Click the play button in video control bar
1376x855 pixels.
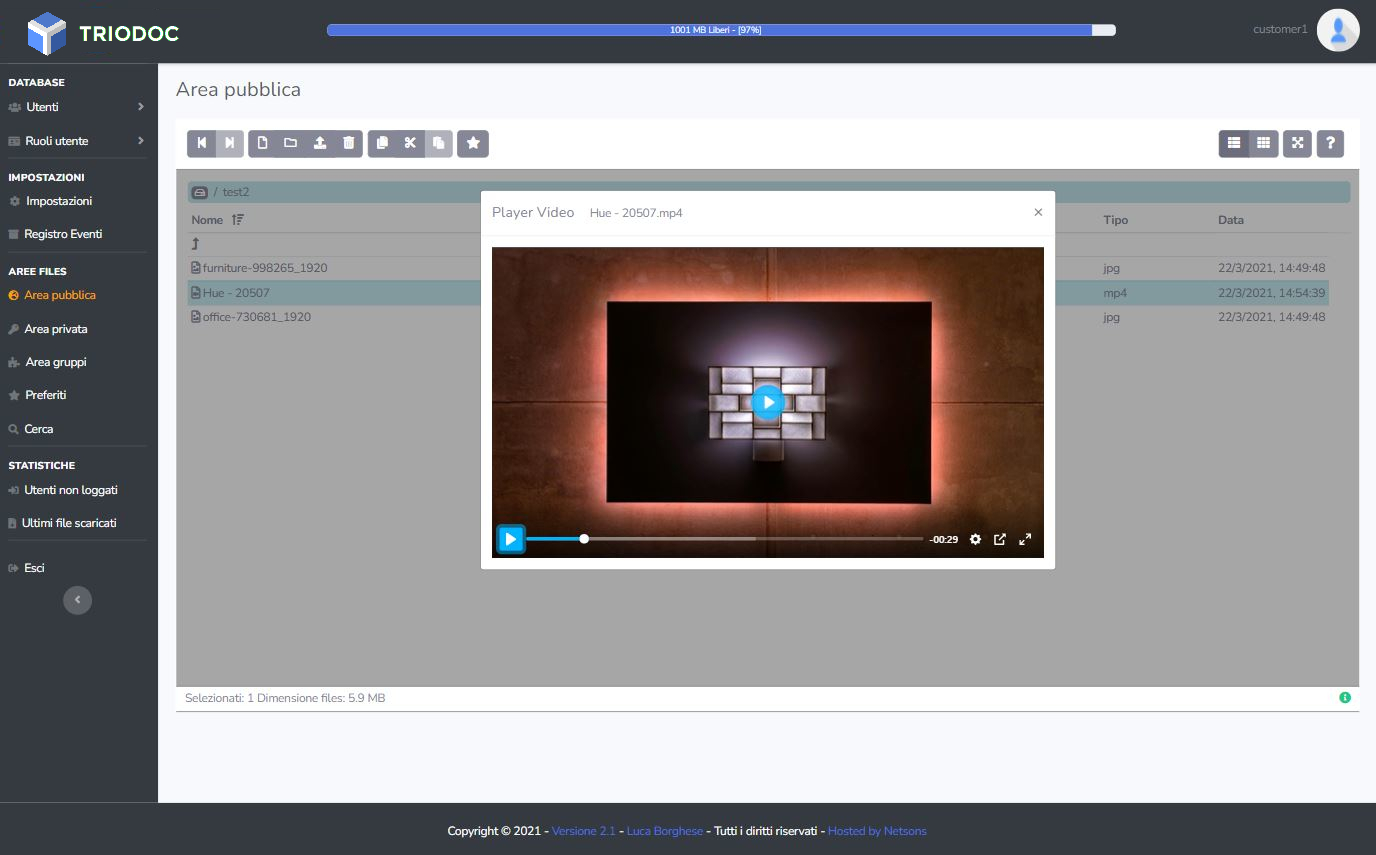[510, 539]
